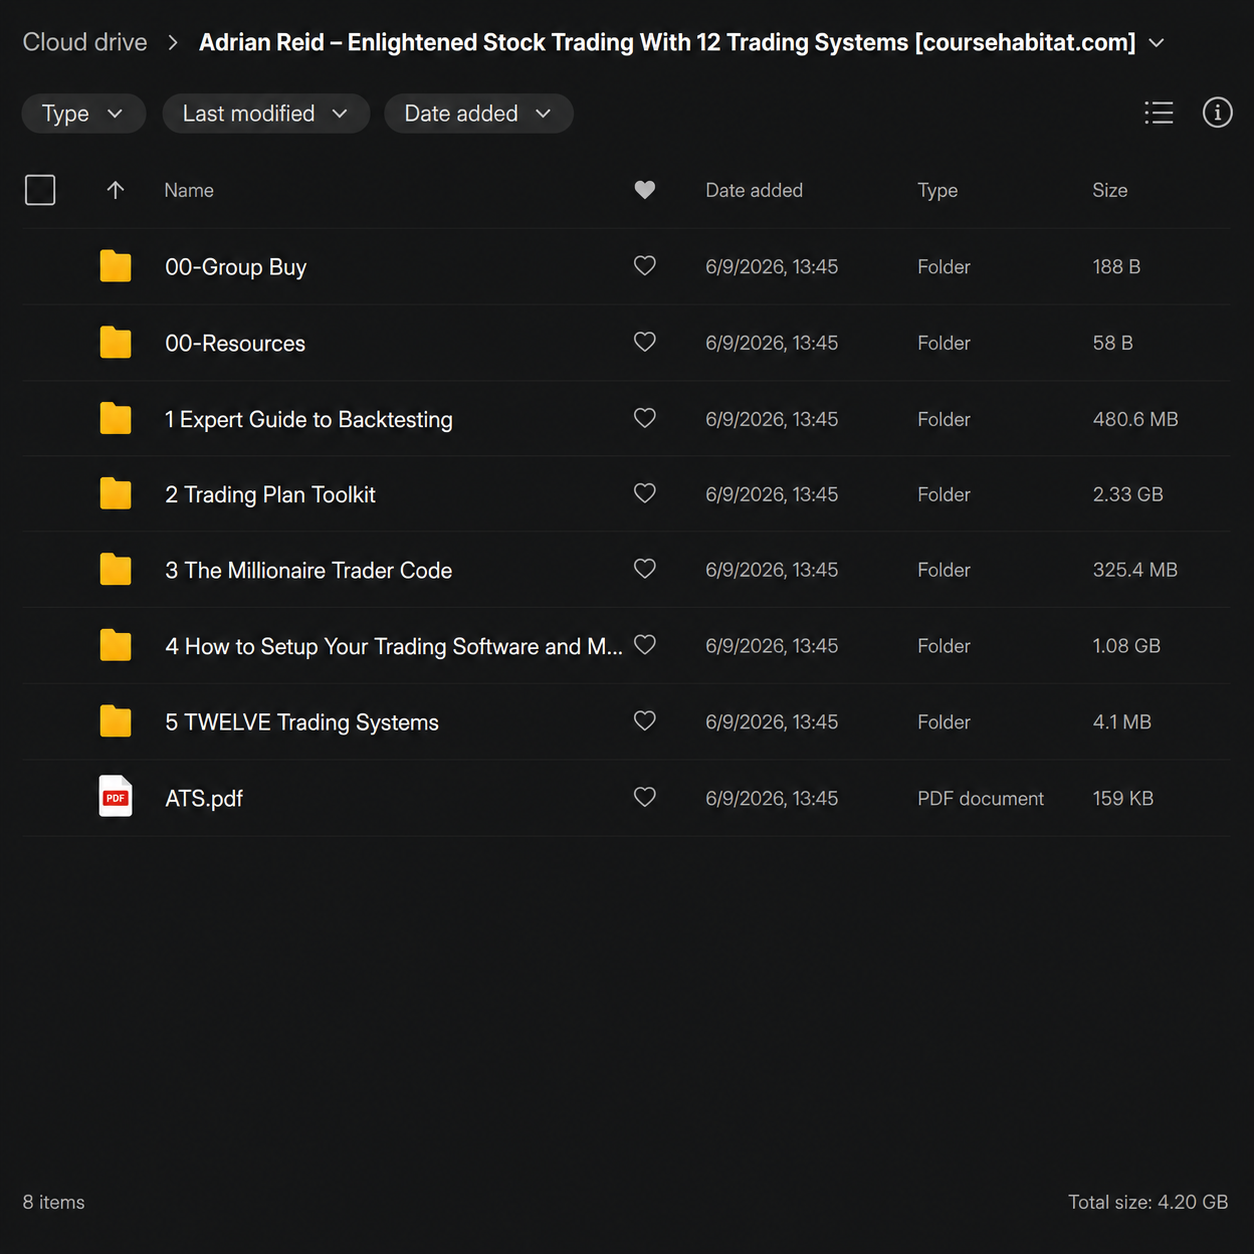
Task: Favorite 5 TWELVE Trading Systems folder
Action: (645, 721)
